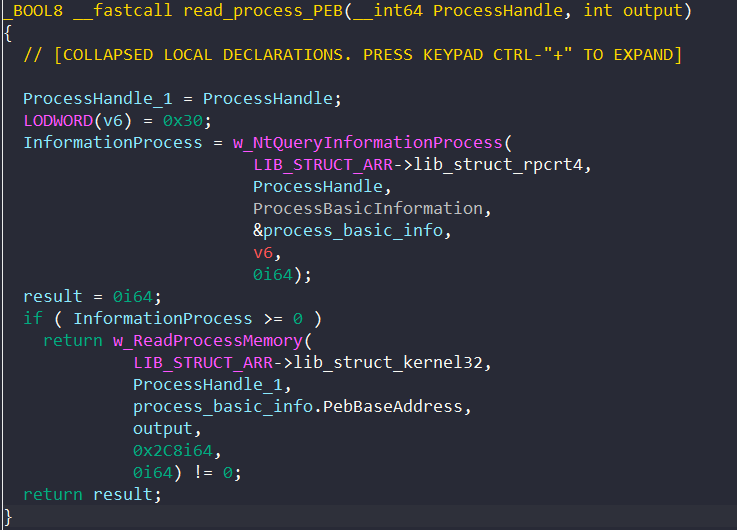
Task: Select the 0x30 constant
Action: [183, 121]
